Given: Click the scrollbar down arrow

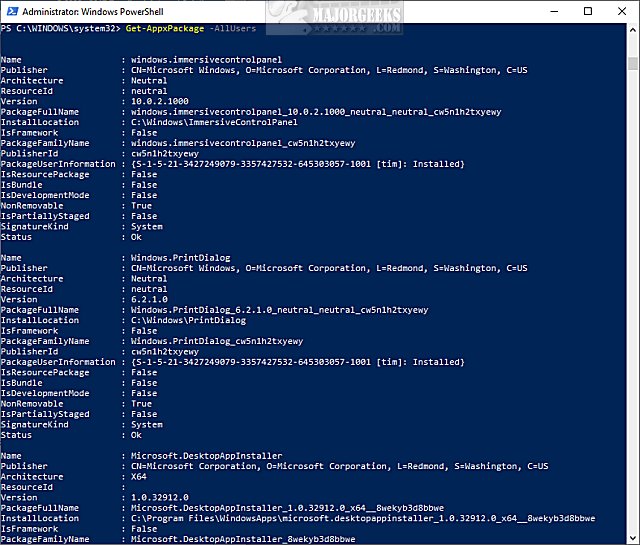Looking at the screenshot, I should coord(632,538).
